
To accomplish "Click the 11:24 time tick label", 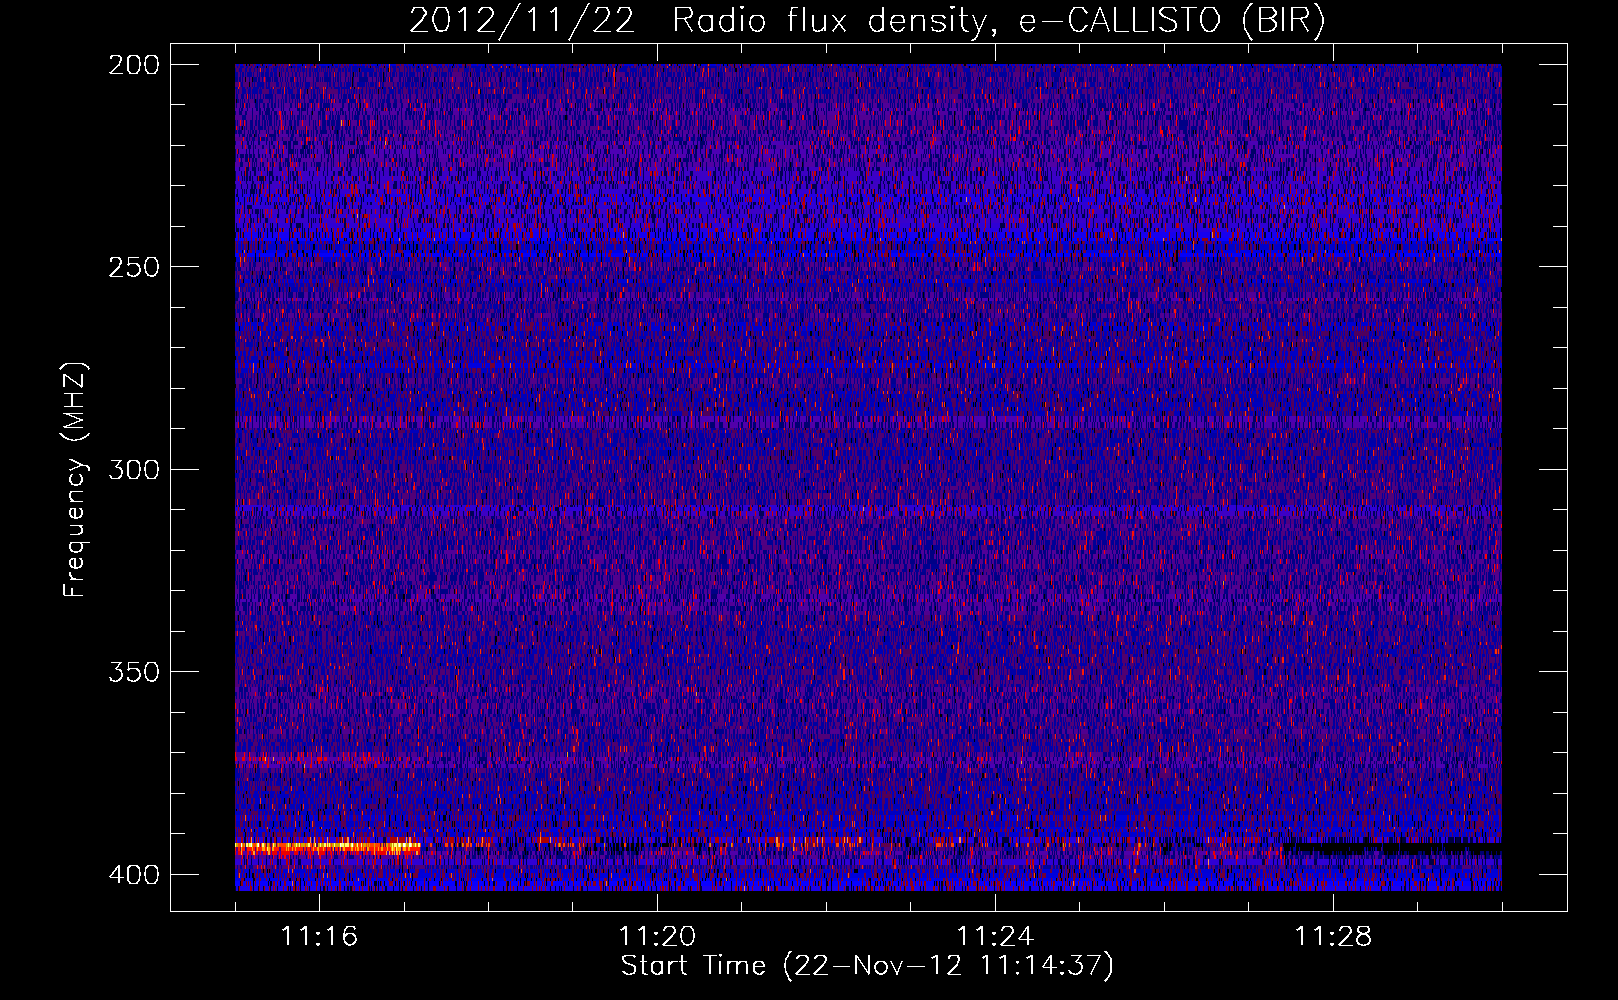I will [x=995, y=937].
